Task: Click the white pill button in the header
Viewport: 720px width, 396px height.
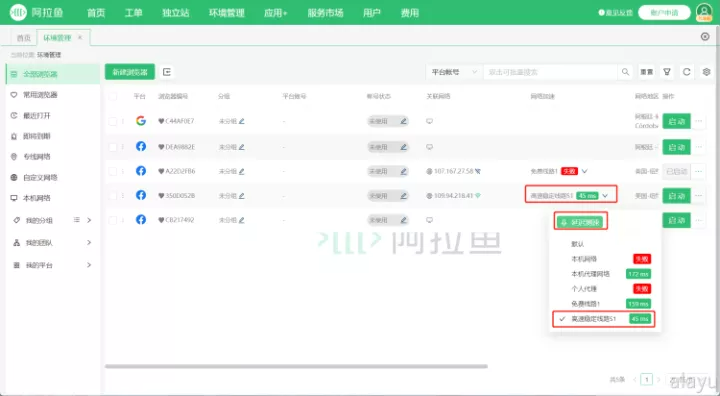Action: [x=664, y=12]
